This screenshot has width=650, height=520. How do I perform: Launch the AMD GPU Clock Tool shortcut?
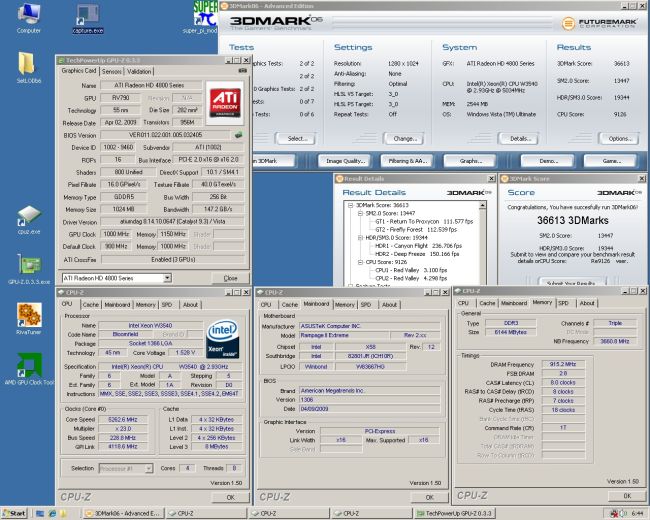(x=29, y=369)
